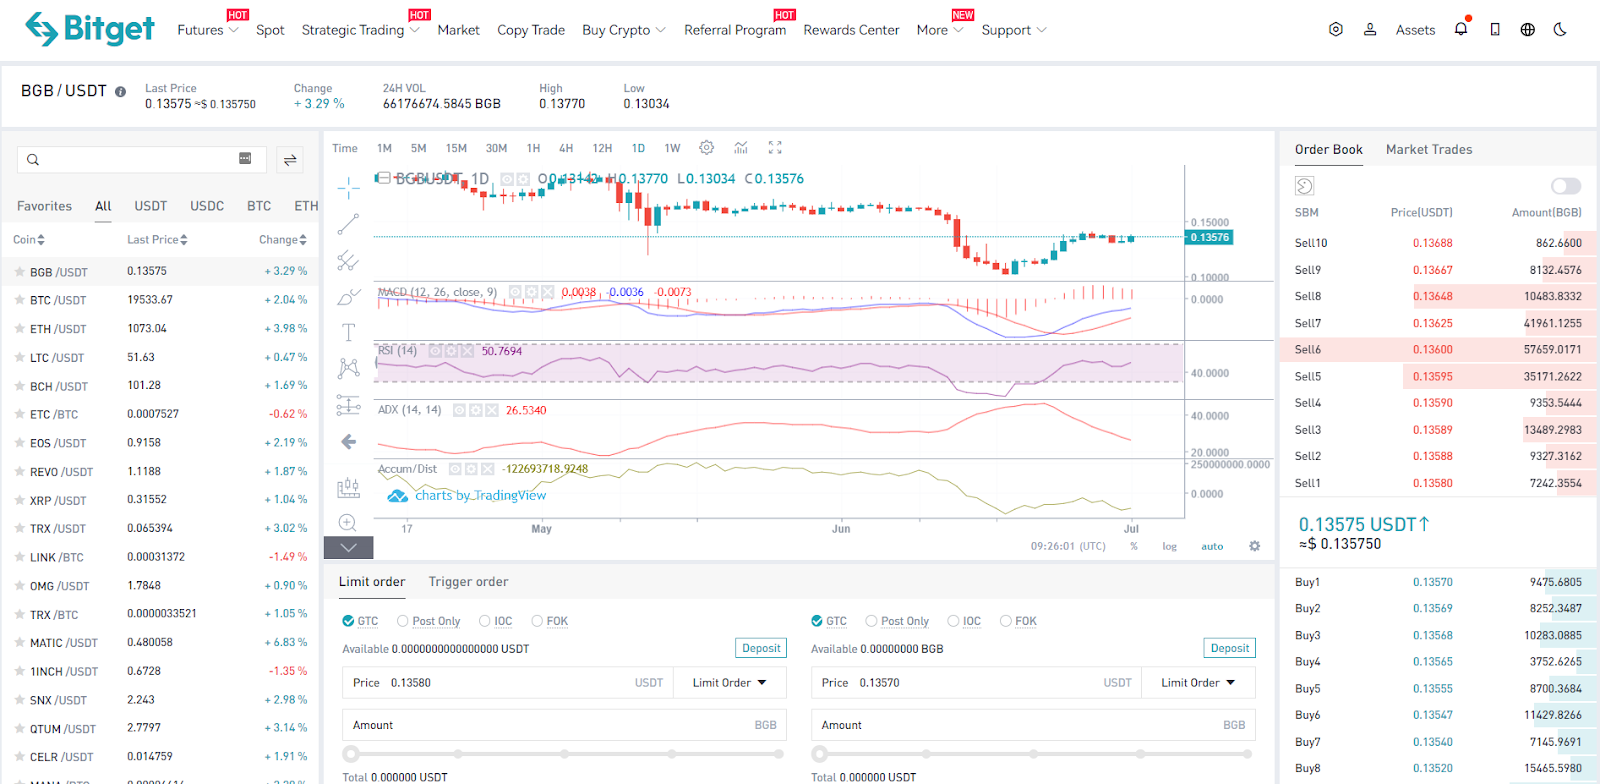Select the pitchfork drawing tool
This screenshot has height=784, width=1600.
click(348, 261)
